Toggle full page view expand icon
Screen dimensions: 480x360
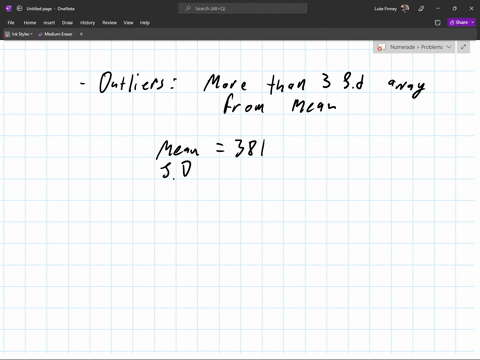463,47
